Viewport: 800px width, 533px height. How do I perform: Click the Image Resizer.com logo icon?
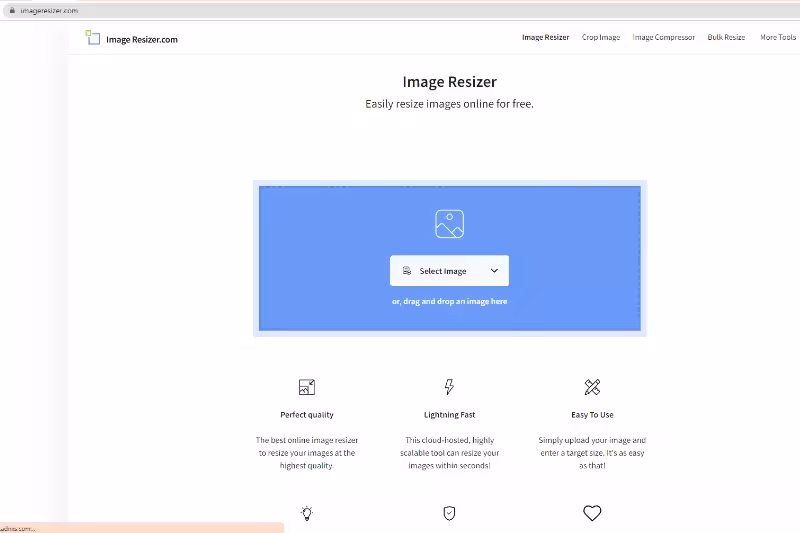pos(92,37)
